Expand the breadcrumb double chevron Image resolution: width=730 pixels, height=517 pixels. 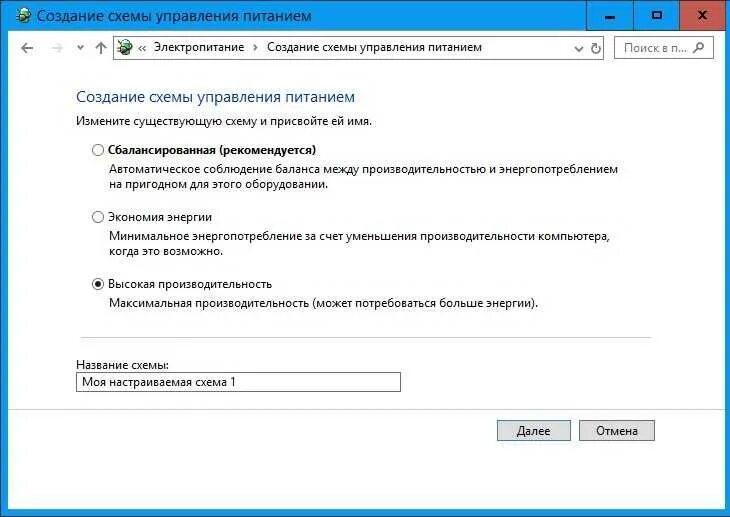click(x=142, y=48)
